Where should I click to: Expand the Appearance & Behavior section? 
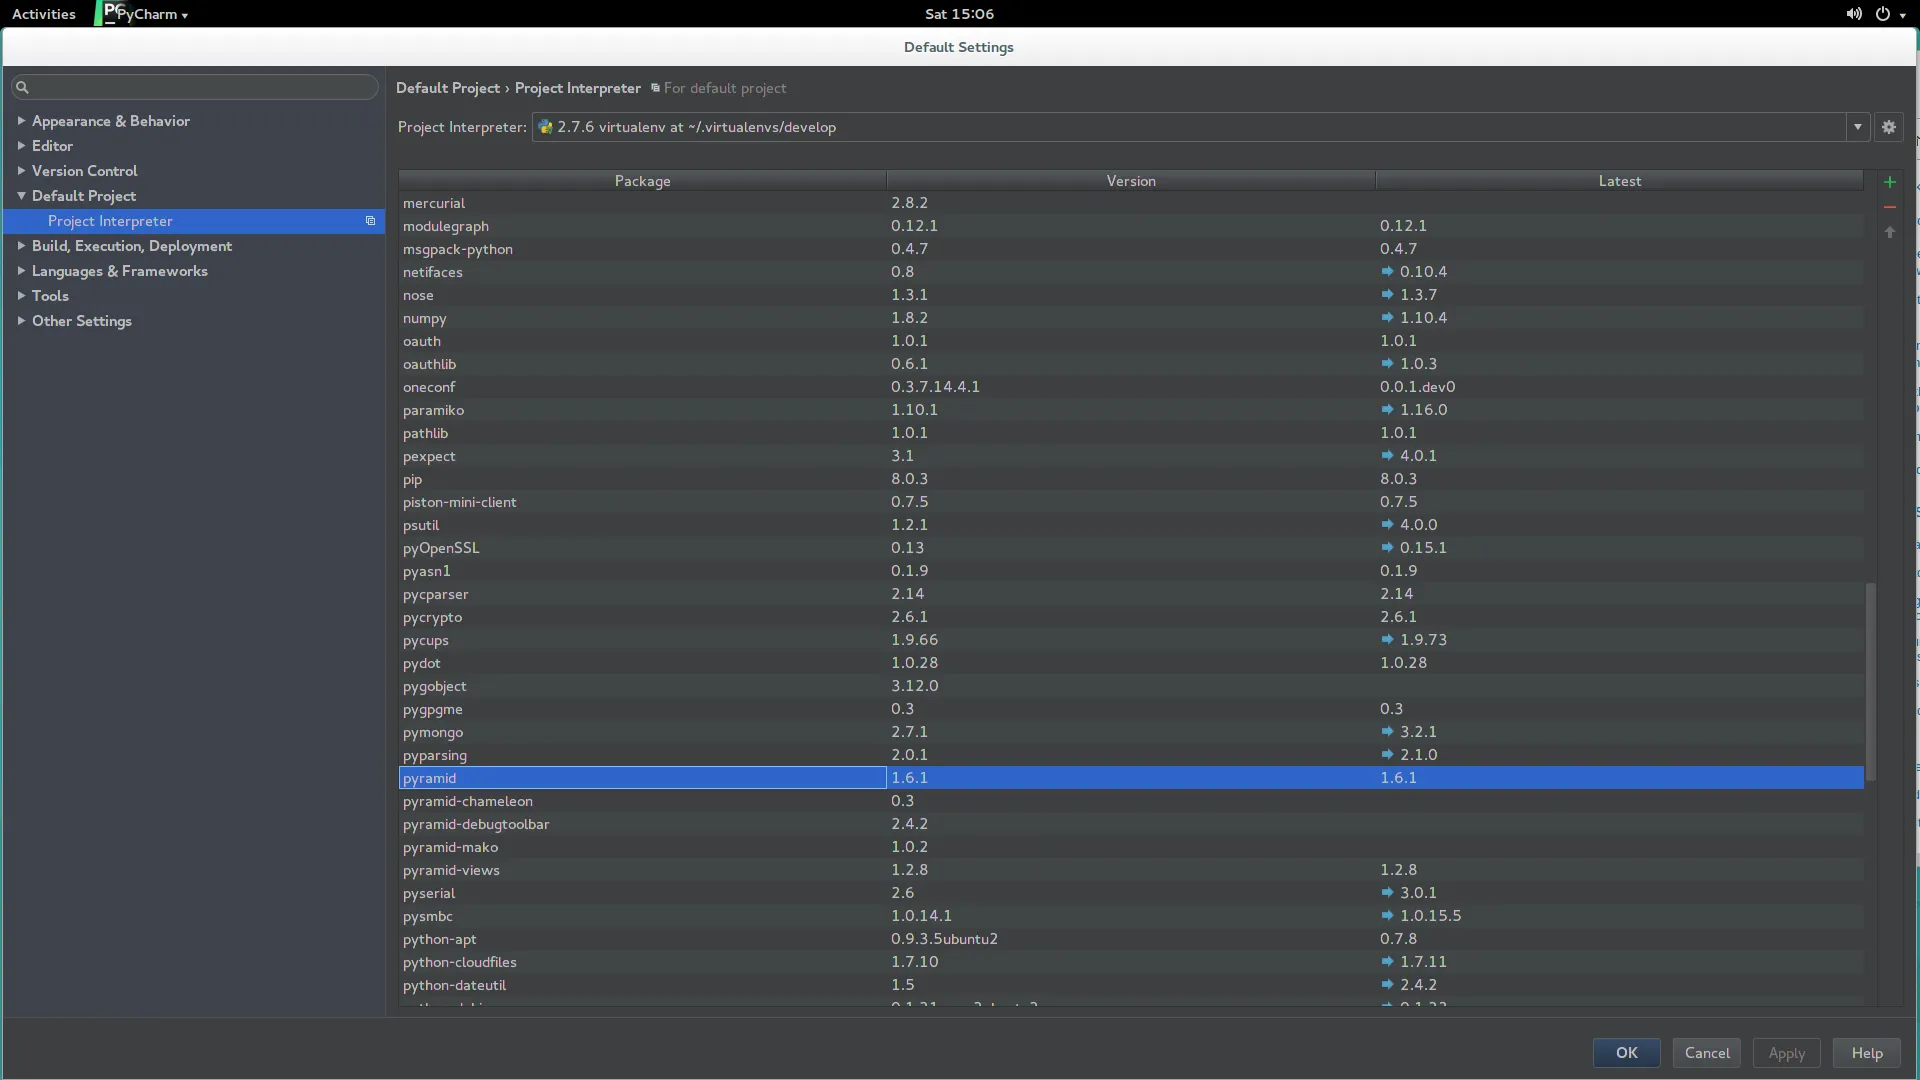point(21,121)
